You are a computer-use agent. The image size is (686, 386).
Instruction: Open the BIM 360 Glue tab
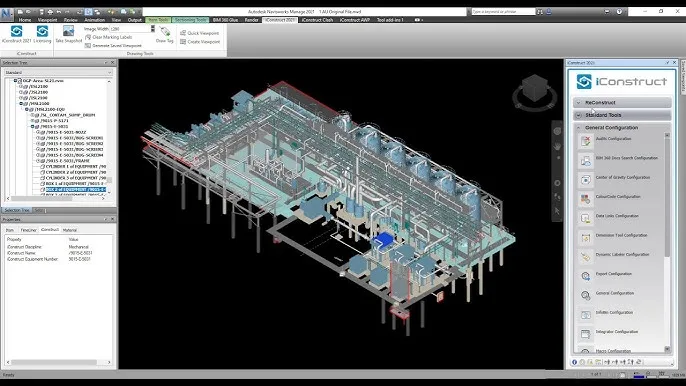tap(225, 20)
